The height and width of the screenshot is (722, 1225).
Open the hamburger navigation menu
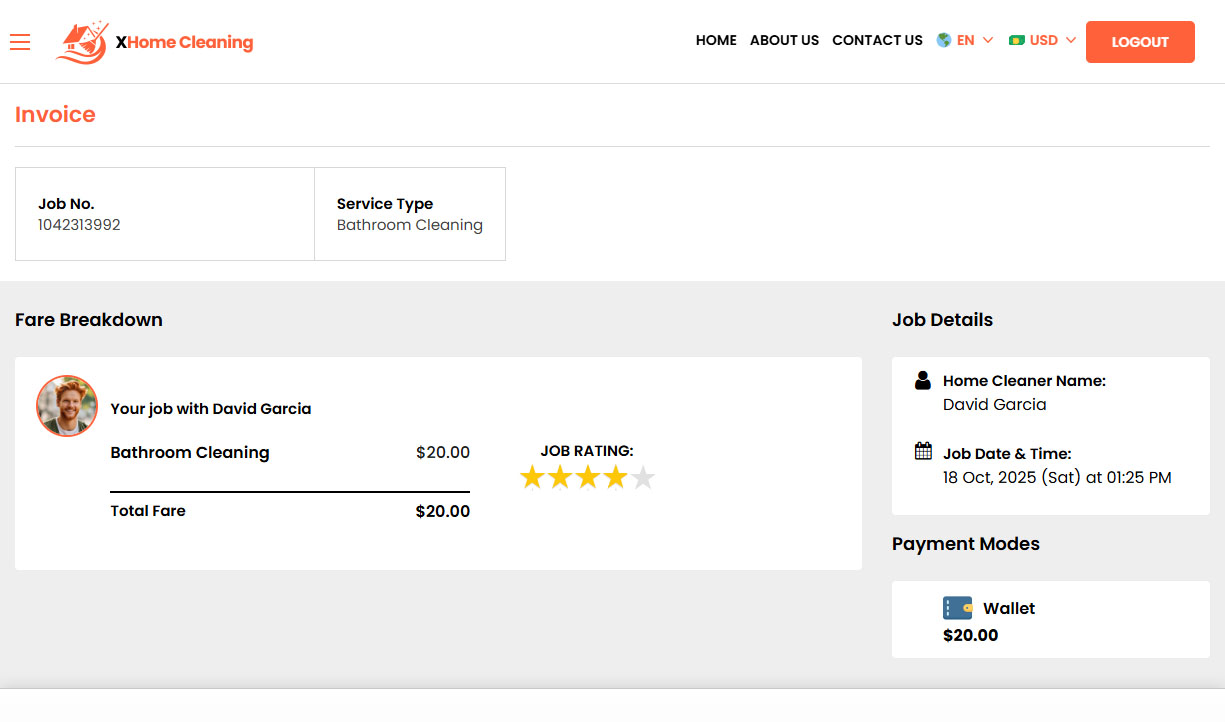pyautogui.click(x=20, y=42)
